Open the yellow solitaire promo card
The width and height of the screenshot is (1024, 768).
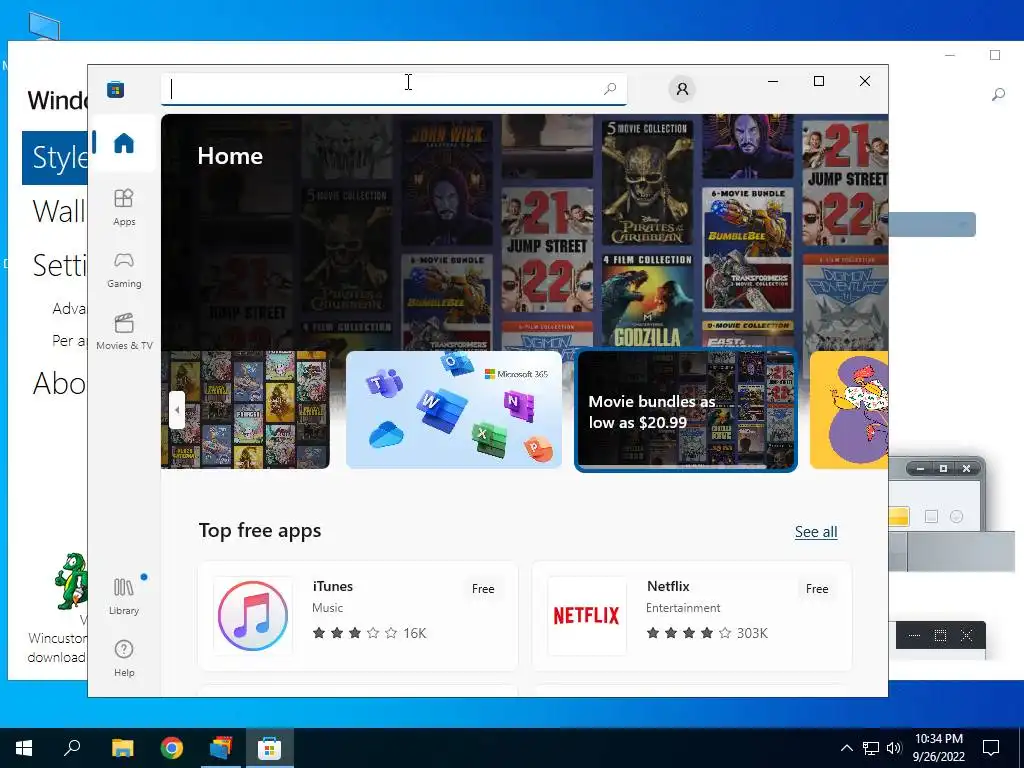[x=848, y=409]
